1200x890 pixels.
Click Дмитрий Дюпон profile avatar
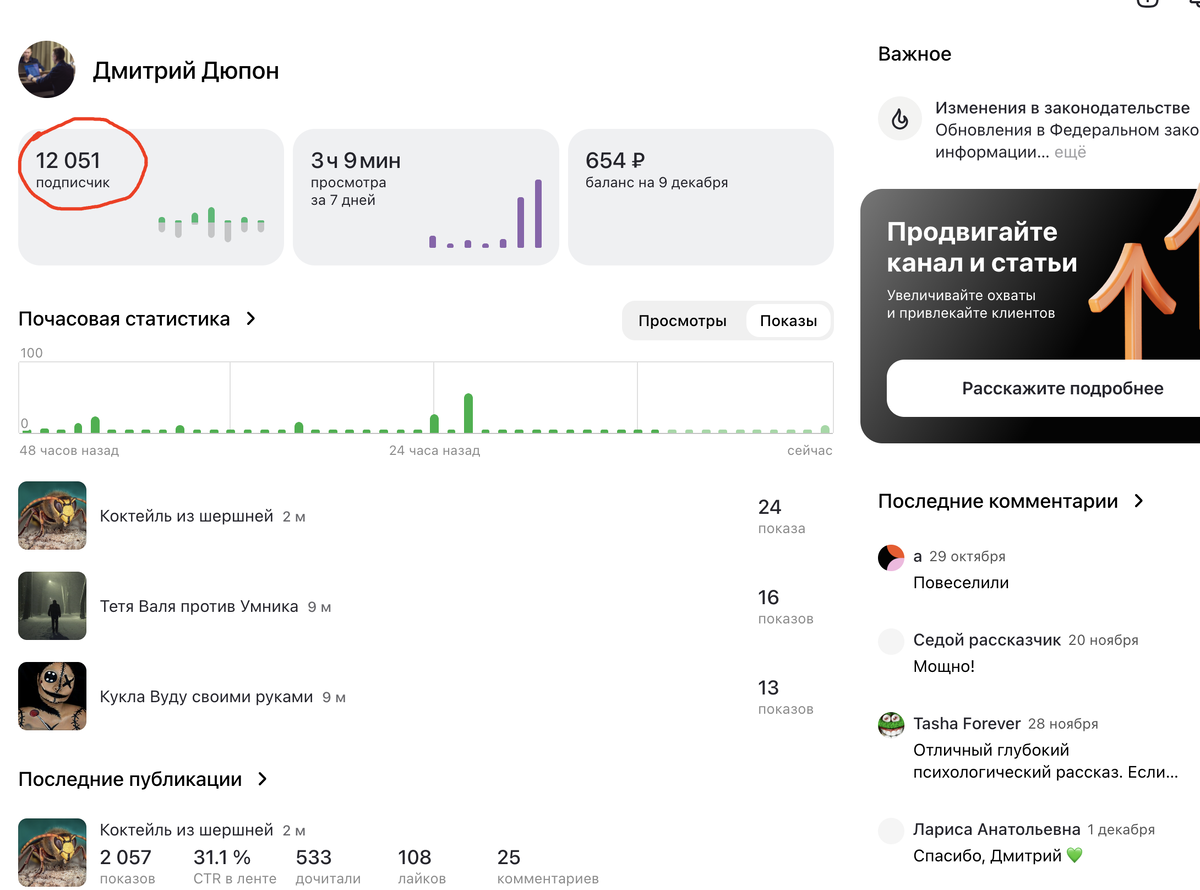click(47, 70)
